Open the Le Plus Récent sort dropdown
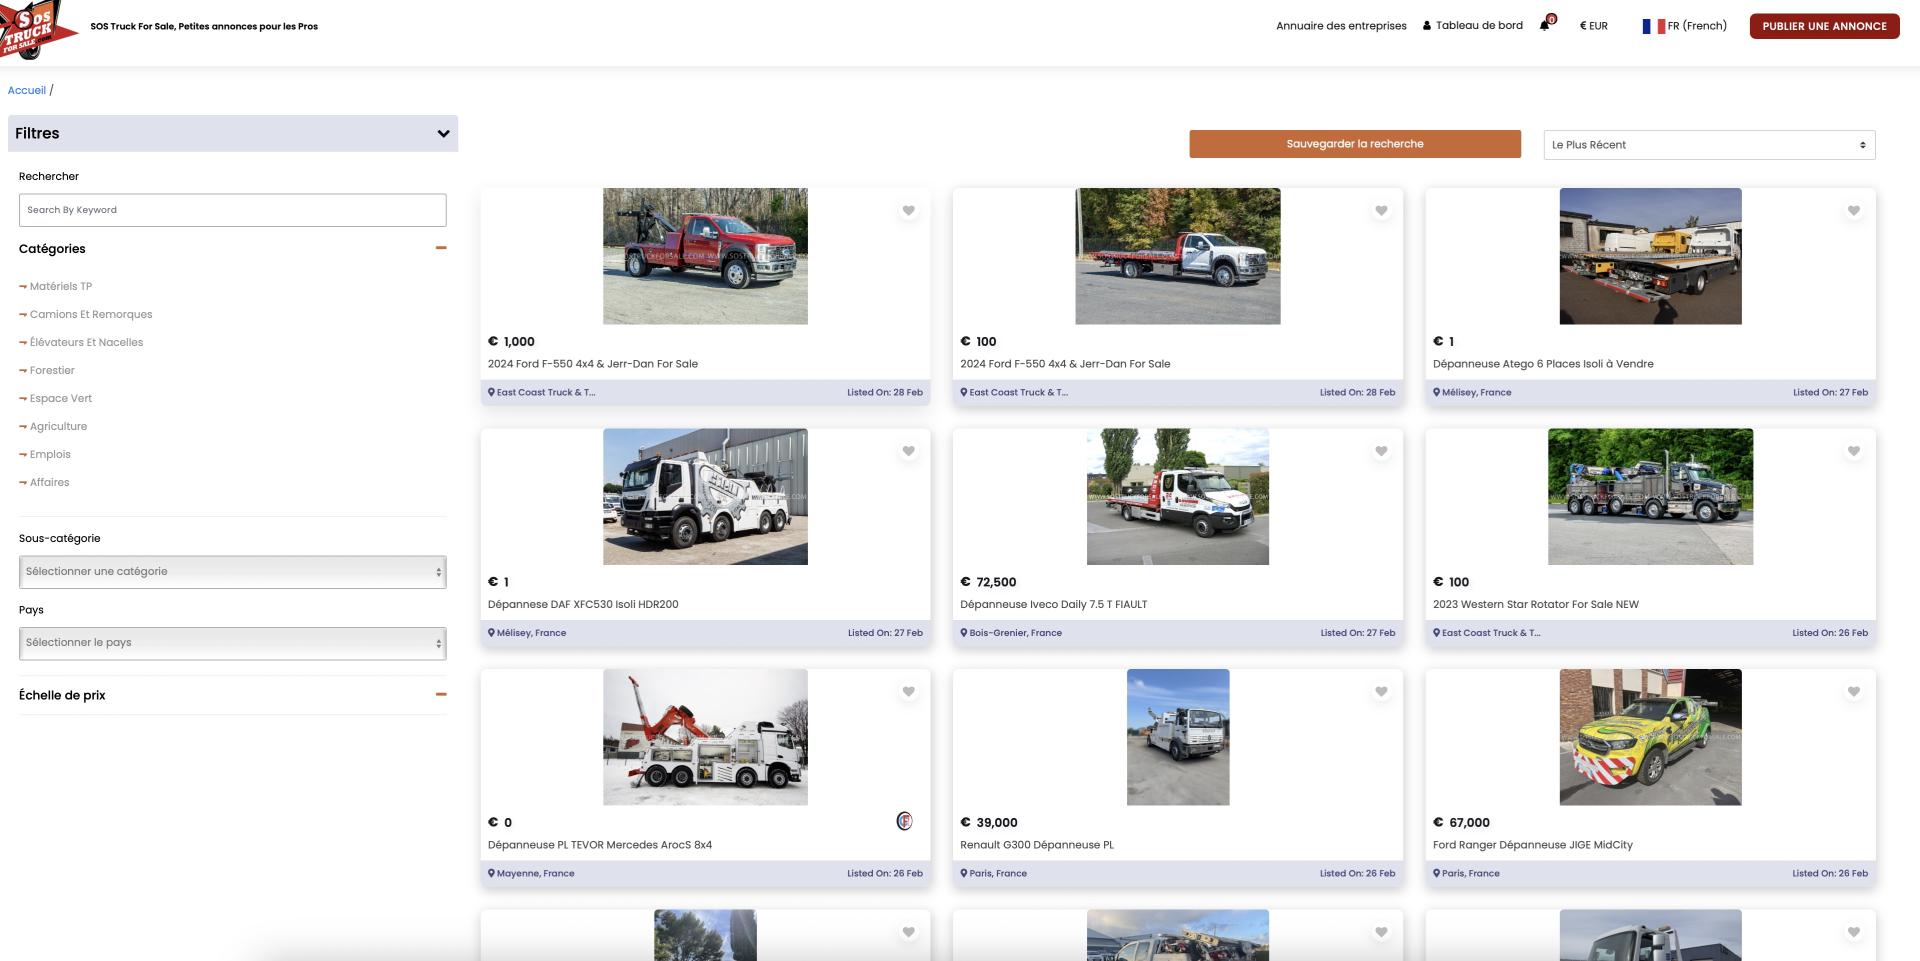Image resolution: width=1920 pixels, height=961 pixels. click(1708, 145)
